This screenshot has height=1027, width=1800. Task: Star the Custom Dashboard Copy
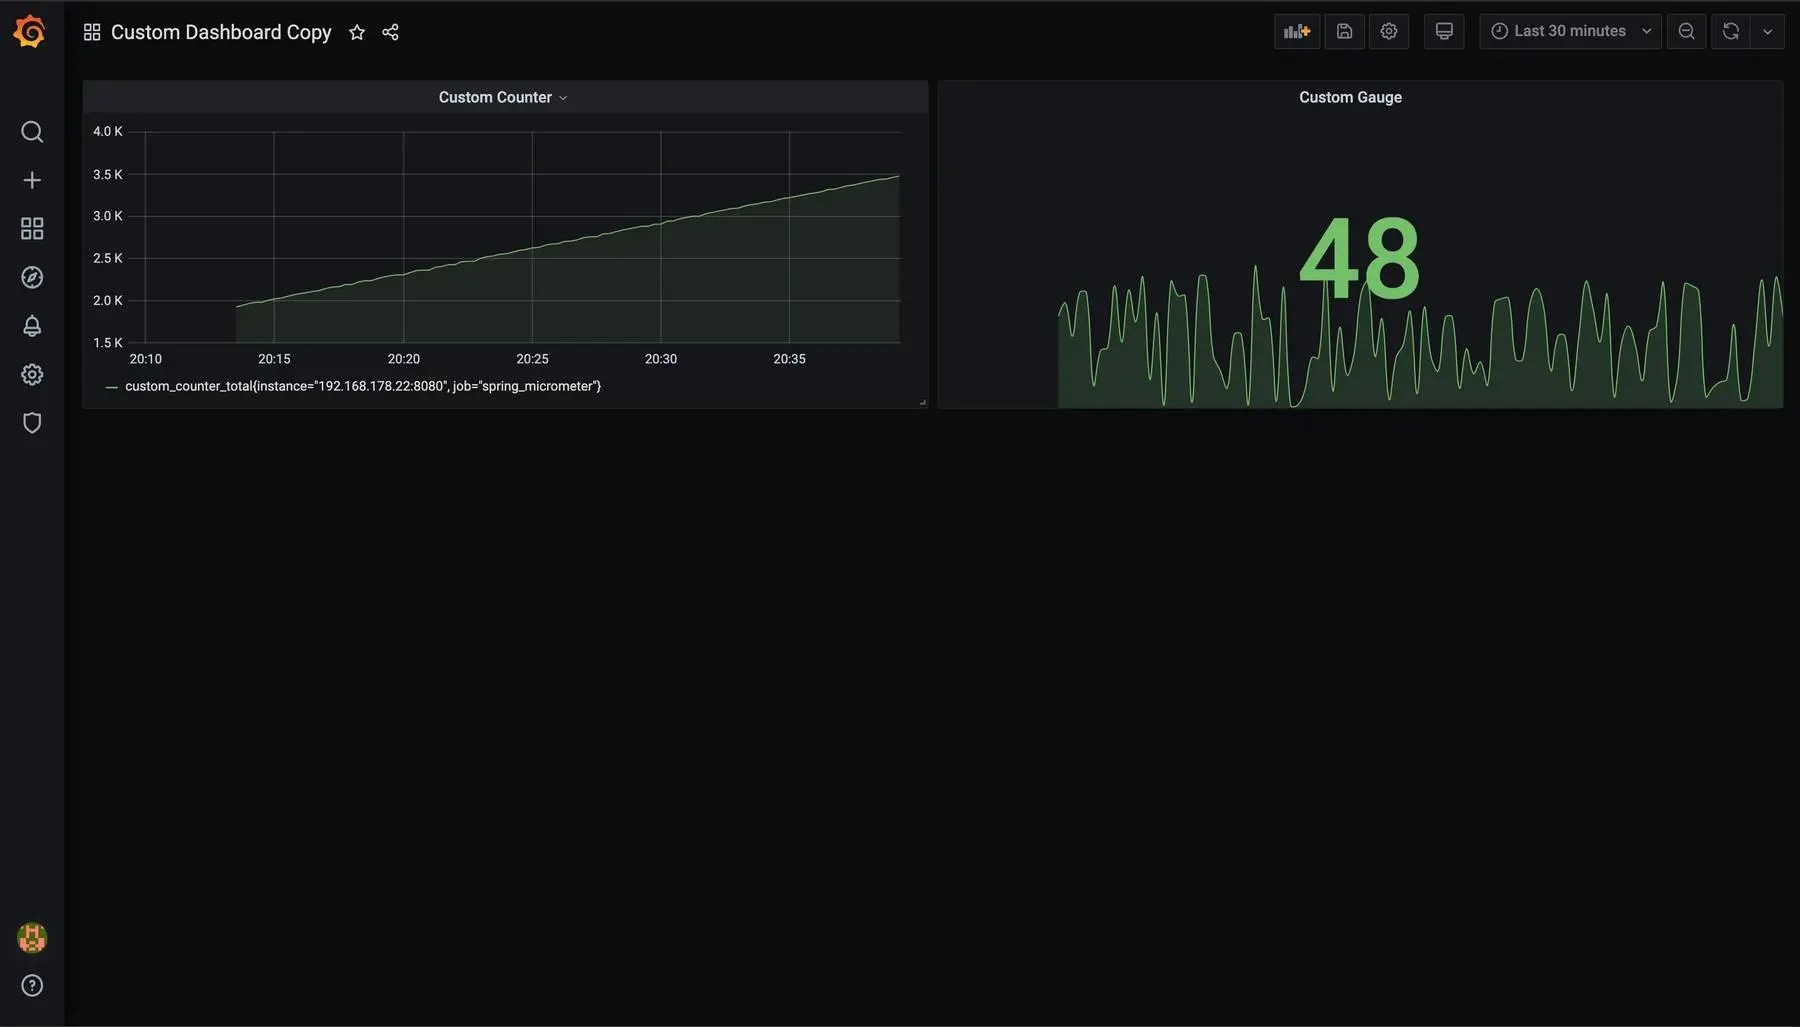pos(356,31)
